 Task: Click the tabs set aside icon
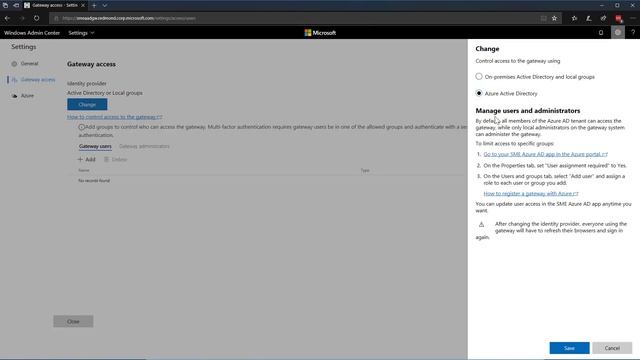(x=5, y=5)
